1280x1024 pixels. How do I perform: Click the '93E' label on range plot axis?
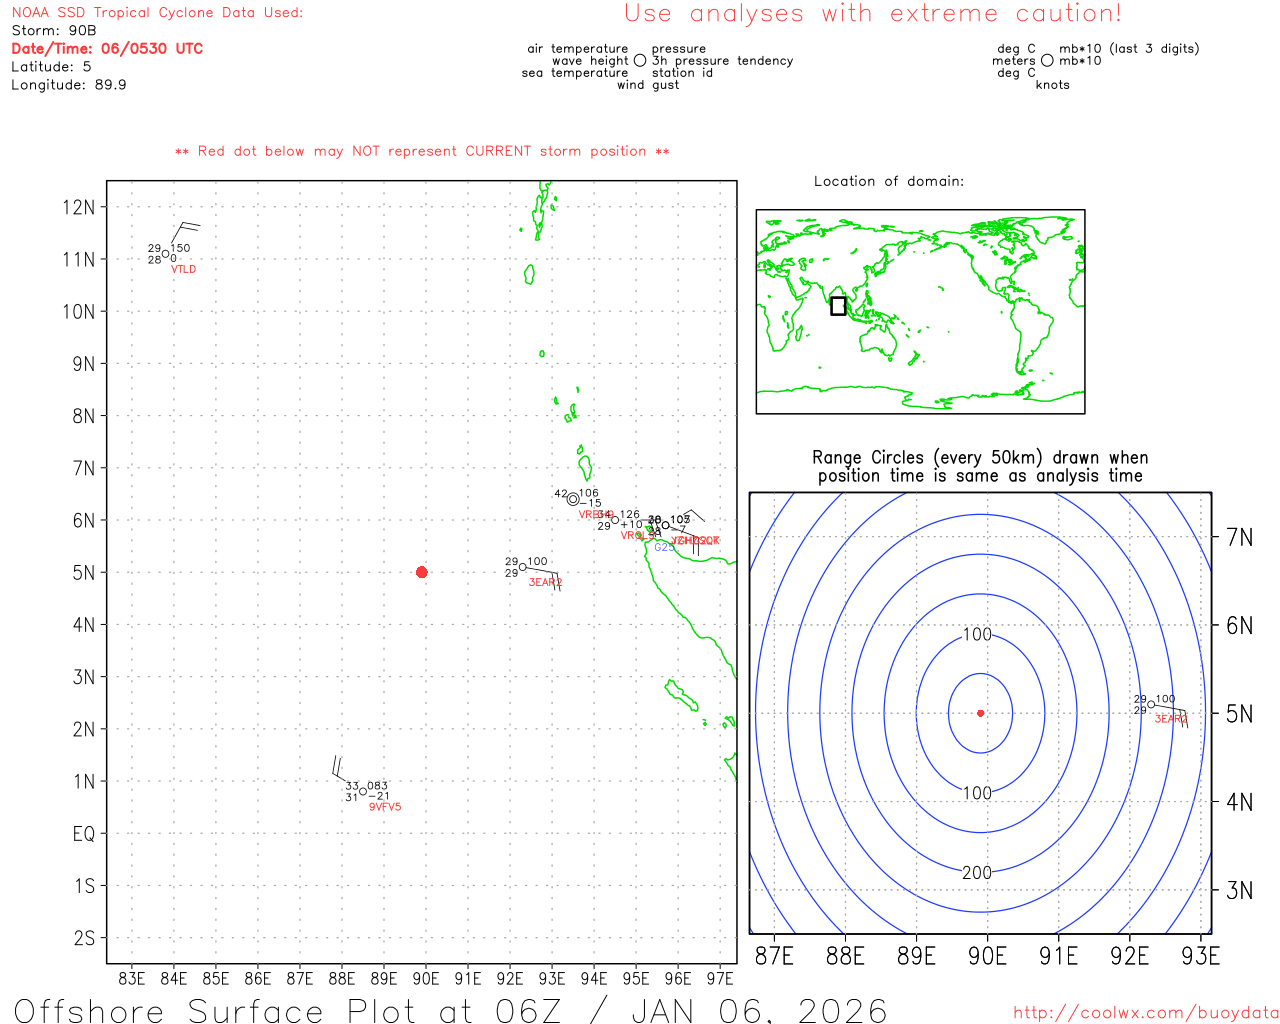pos(1201,956)
